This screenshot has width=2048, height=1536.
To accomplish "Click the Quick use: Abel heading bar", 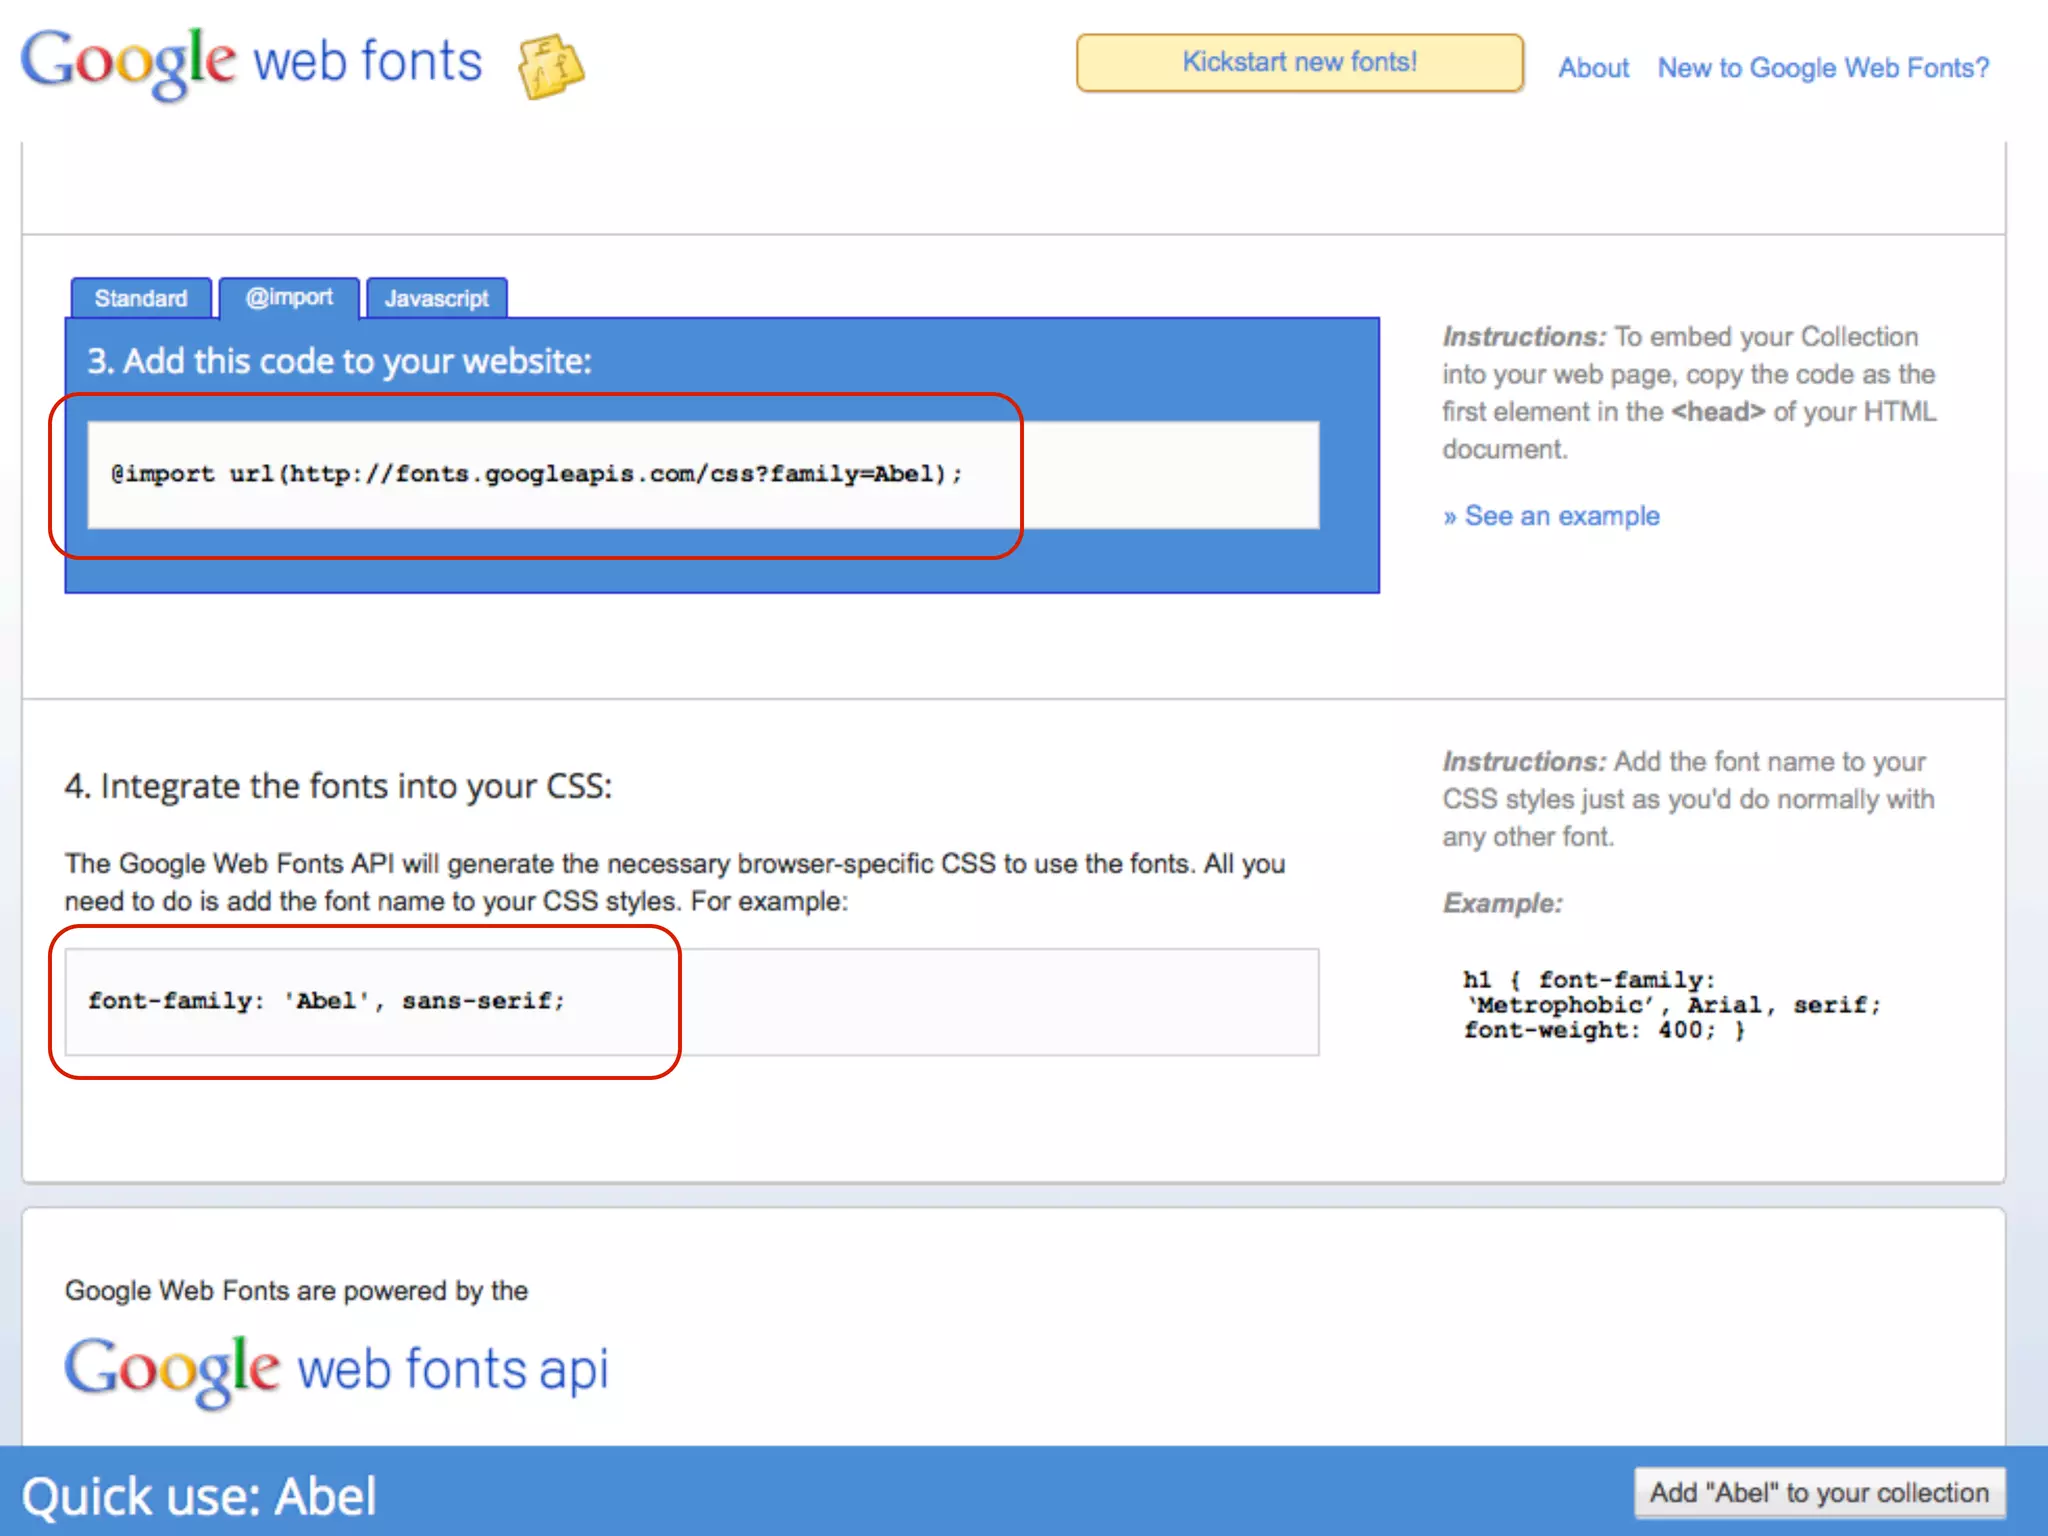I will (200, 1496).
